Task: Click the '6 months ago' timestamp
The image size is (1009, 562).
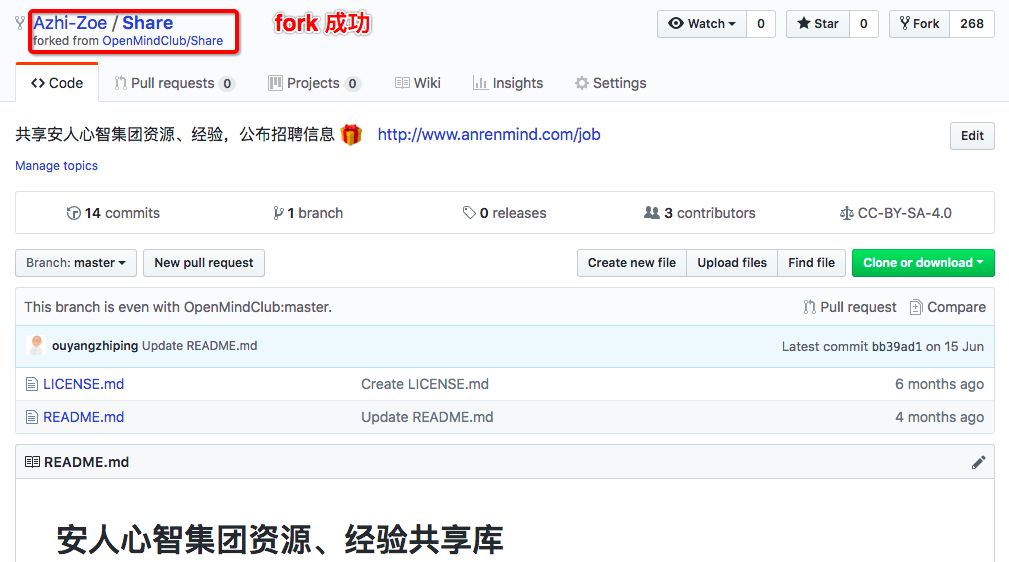Action: pos(939,384)
